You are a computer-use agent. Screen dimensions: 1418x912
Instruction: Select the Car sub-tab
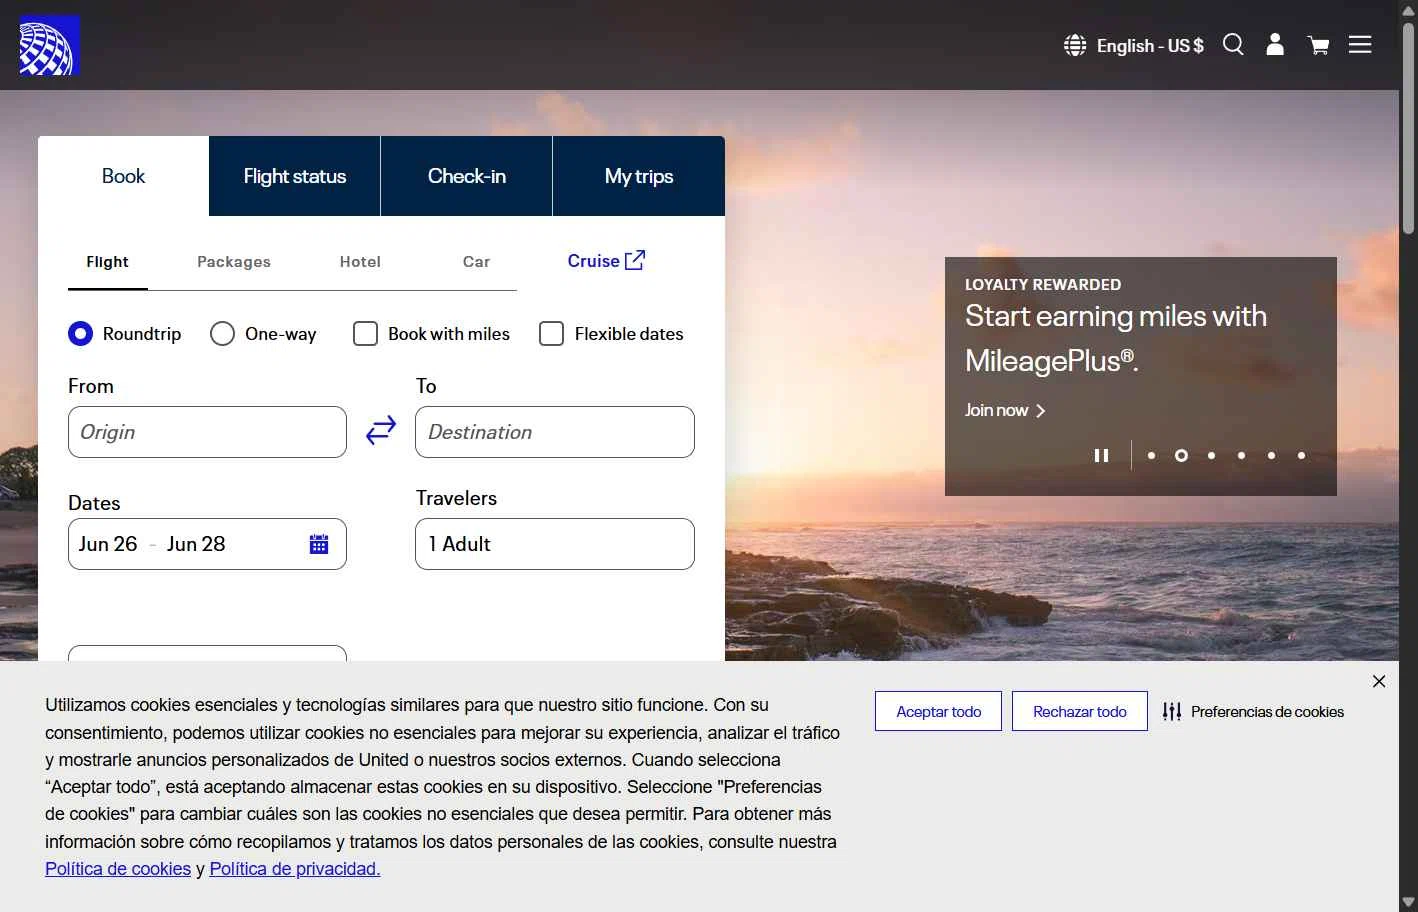476,262
